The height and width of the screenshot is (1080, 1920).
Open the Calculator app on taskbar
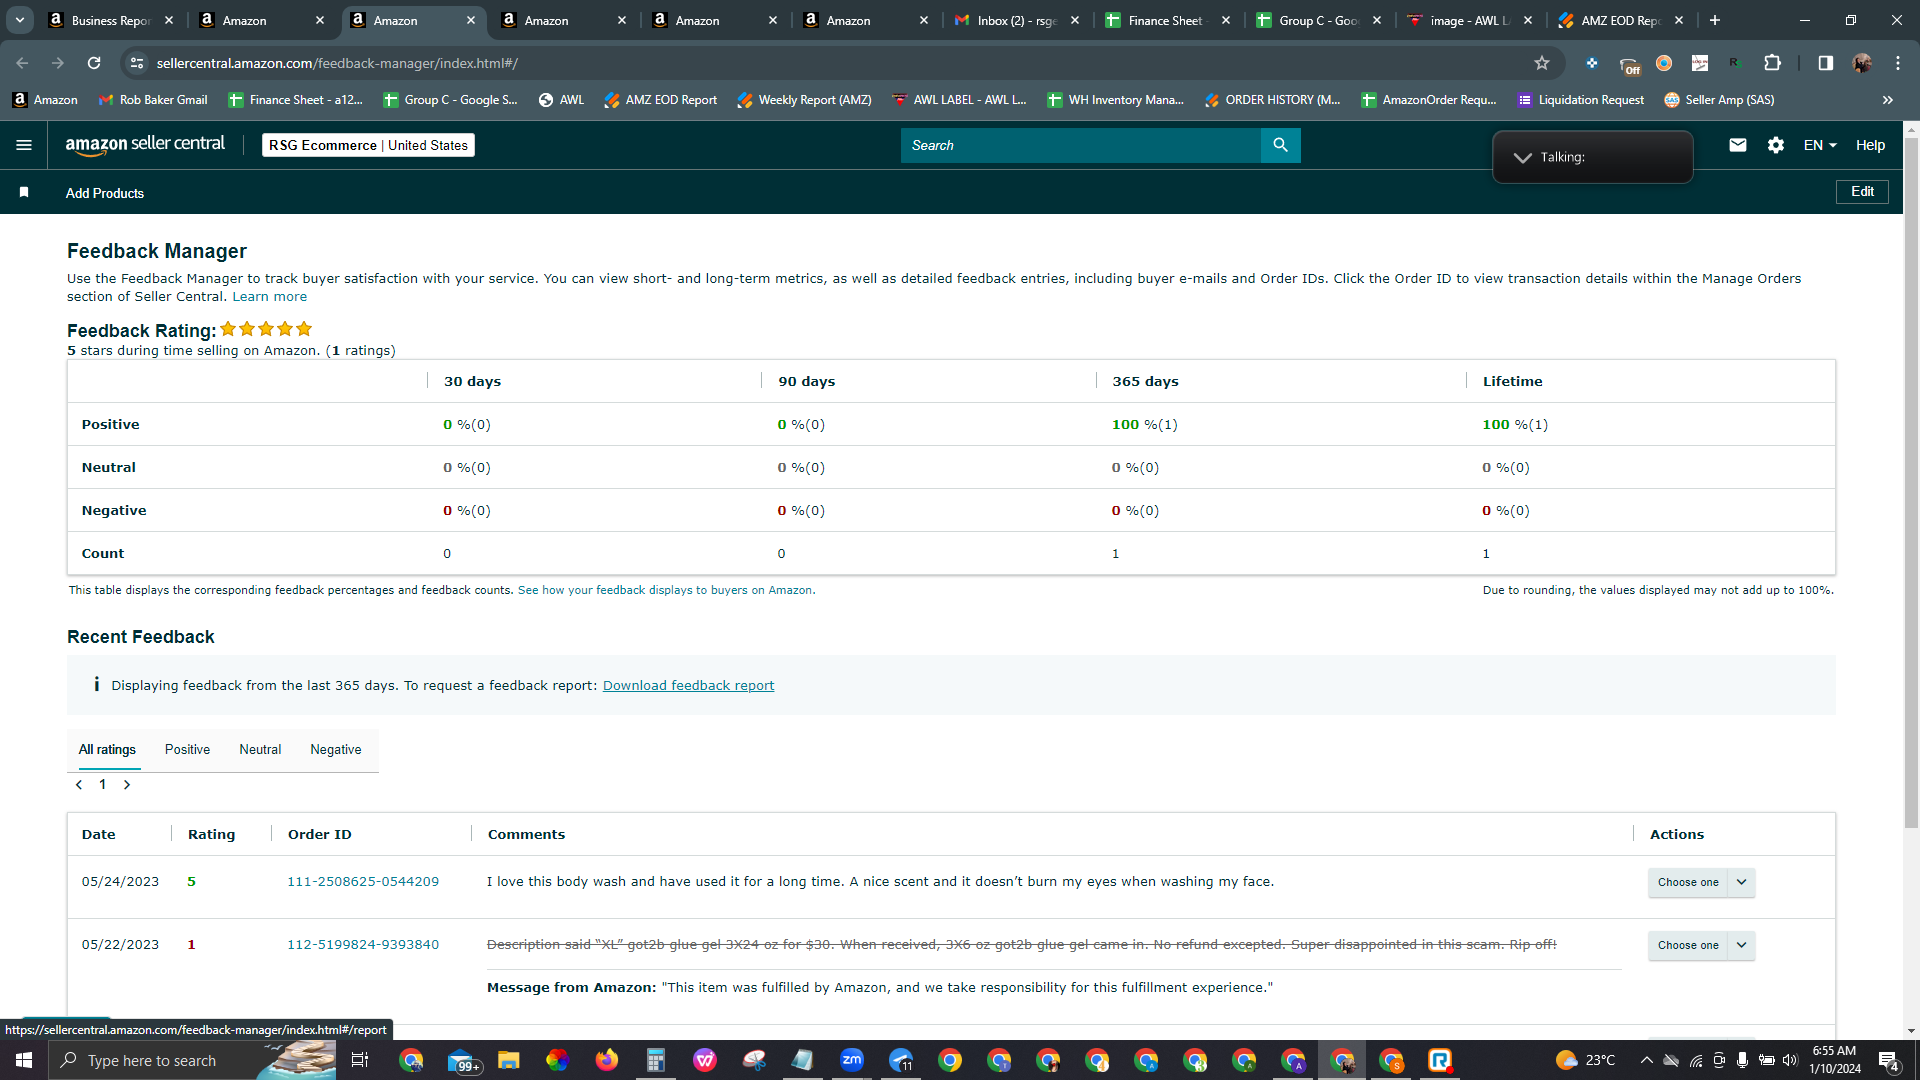[656, 1060]
